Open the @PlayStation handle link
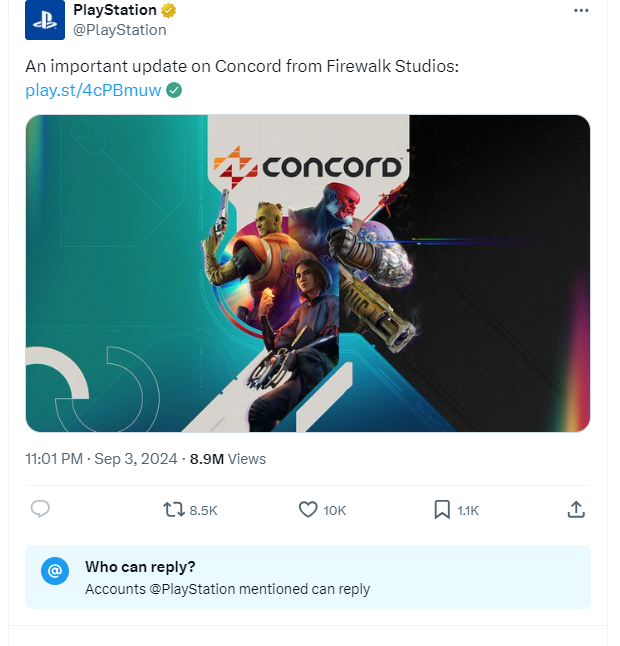The width and height of the screenshot is (620, 646). tap(120, 30)
